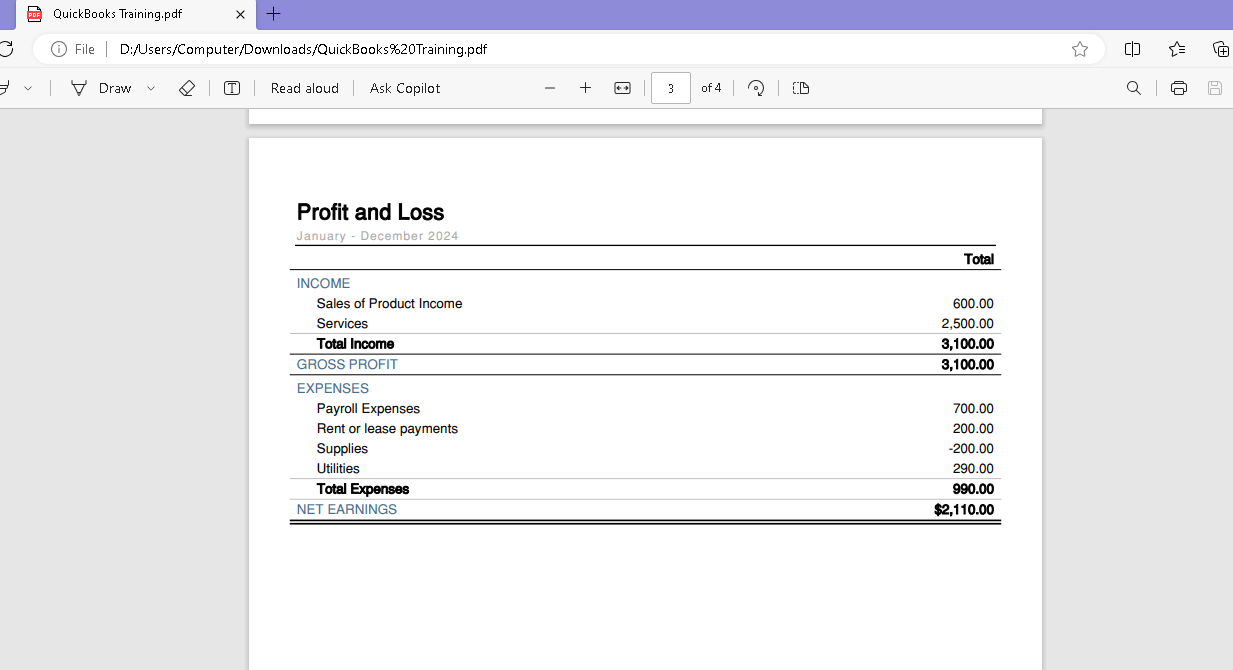Open a new browser tab
This screenshot has height=670, width=1233.
(274, 14)
